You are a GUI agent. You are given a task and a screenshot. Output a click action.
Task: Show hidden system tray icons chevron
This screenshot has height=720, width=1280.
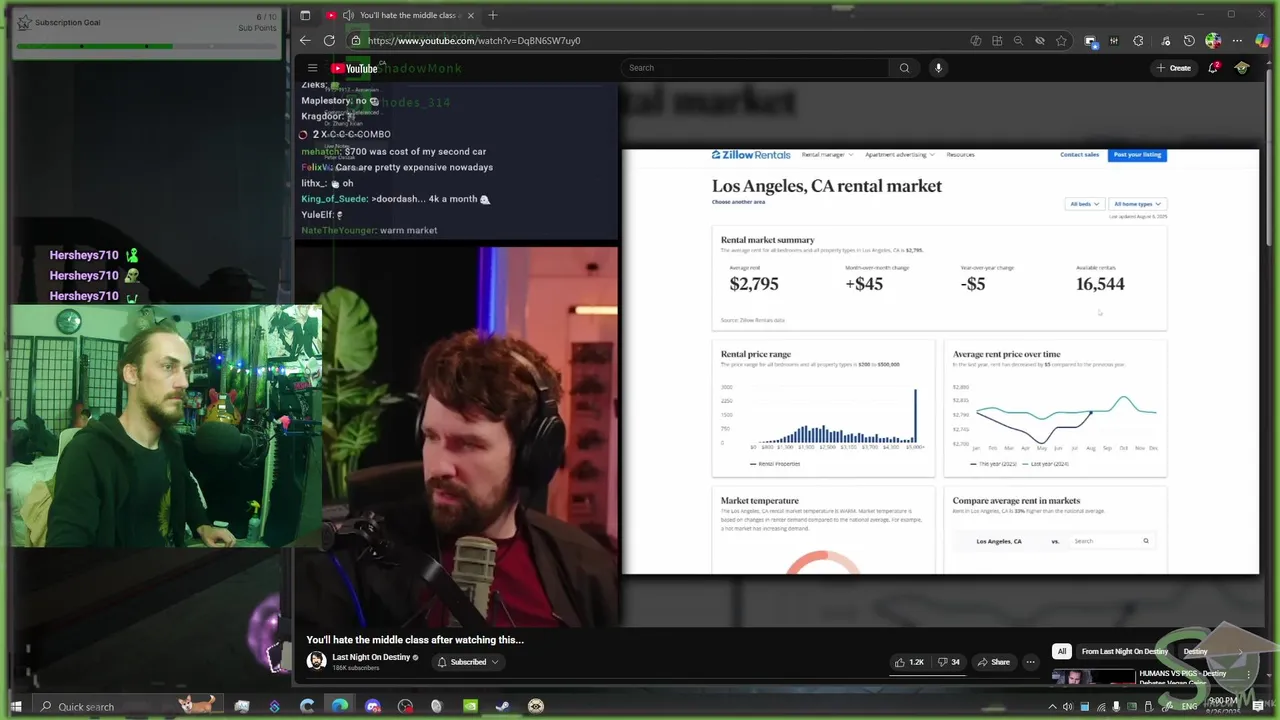pyautogui.click(x=1052, y=706)
